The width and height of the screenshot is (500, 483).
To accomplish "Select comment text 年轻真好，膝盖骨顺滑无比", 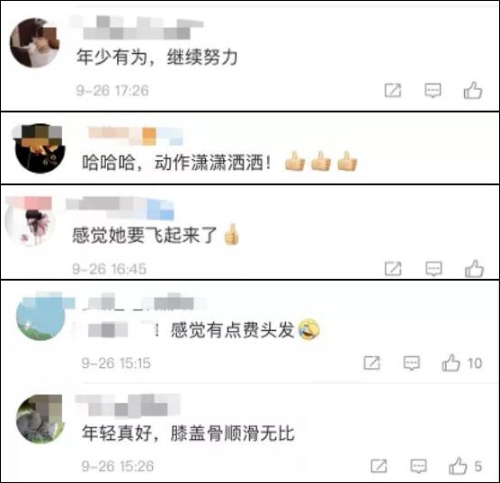I will point(188,433).
